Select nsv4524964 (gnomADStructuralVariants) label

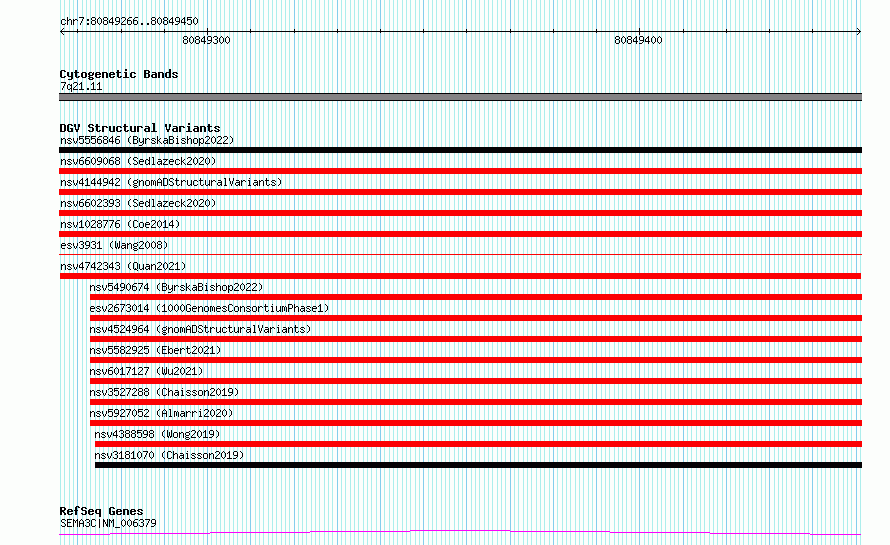pyautogui.click(x=200, y=329)
